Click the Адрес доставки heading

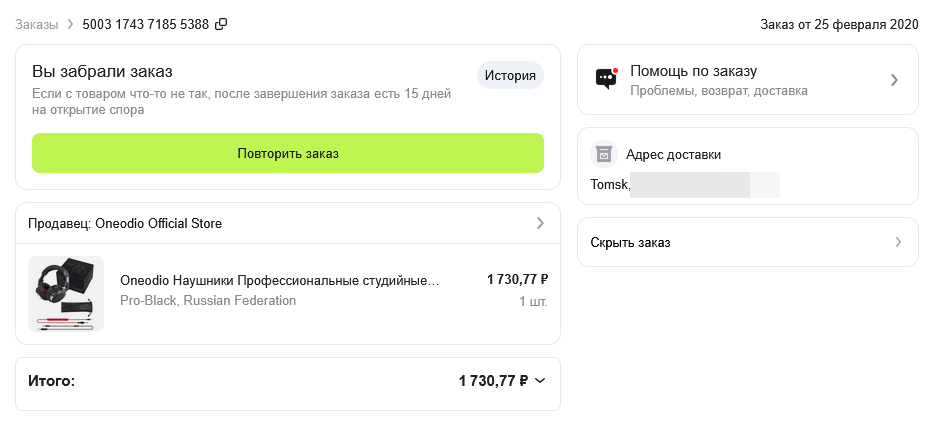coord(674,155)
